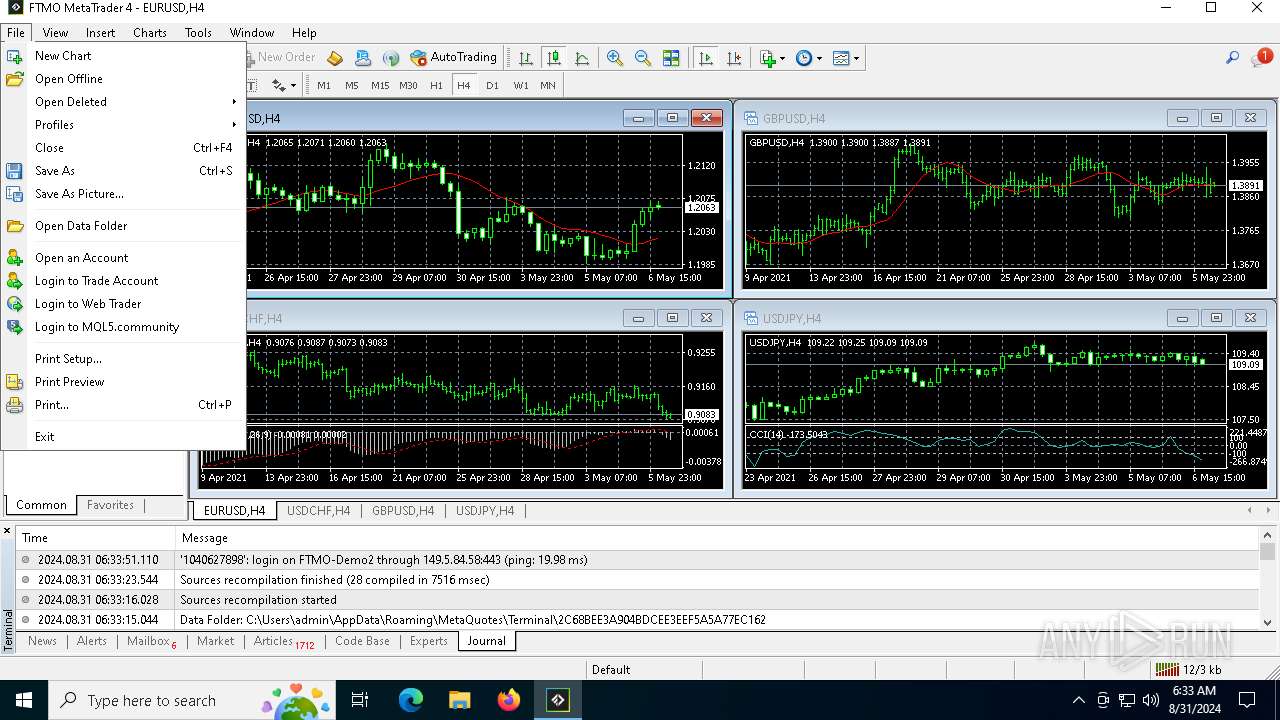This screenshot has width=1280, height=720.
Task: Switch to line chart type
Action: [x=582, y=58]
